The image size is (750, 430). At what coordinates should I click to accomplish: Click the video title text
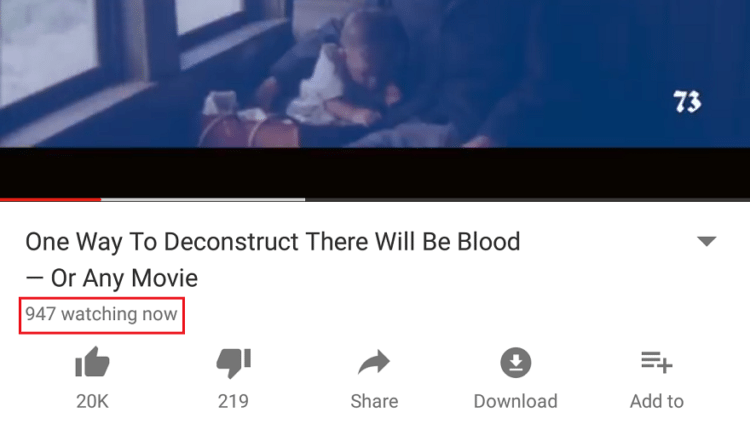pos(273,259)
